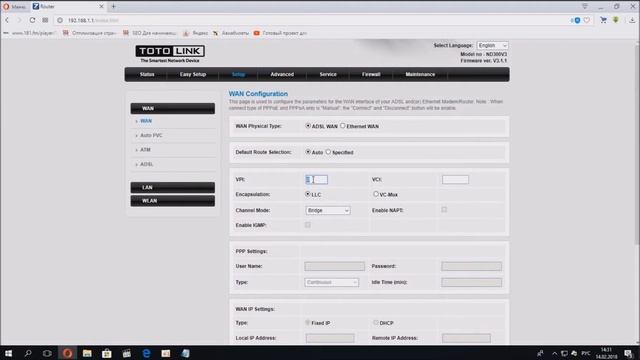Open a new browser tab

click(113, 7)
